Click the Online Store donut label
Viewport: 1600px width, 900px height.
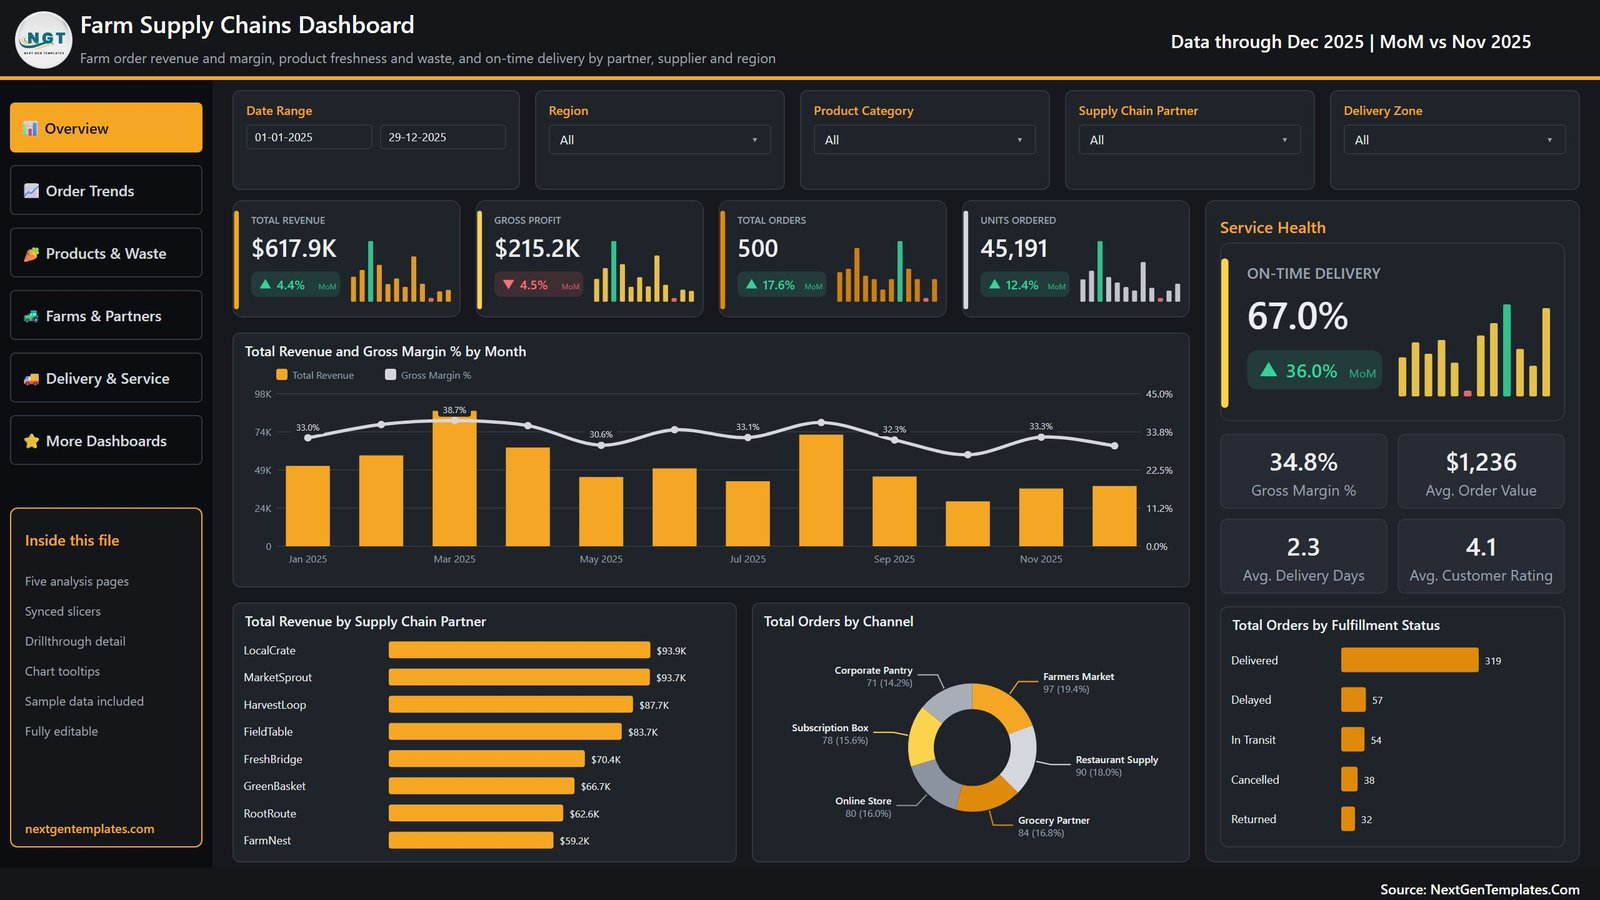pyautogui.click(x=863, y=807)
